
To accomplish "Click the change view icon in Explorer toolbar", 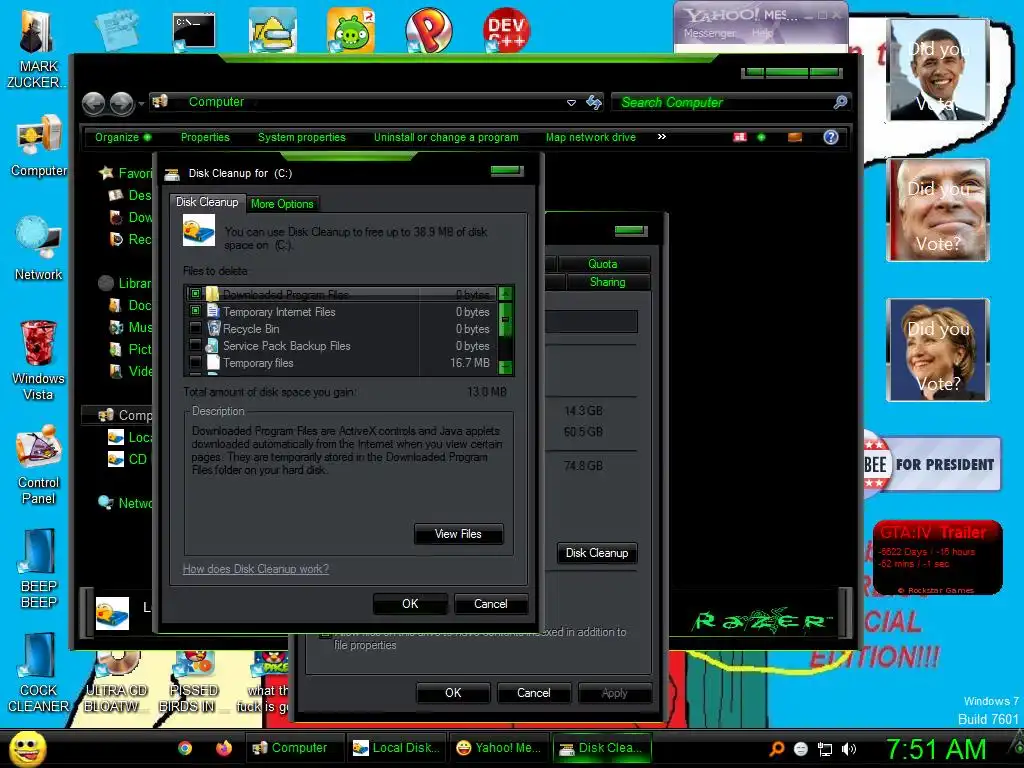I will pos(740,137).
